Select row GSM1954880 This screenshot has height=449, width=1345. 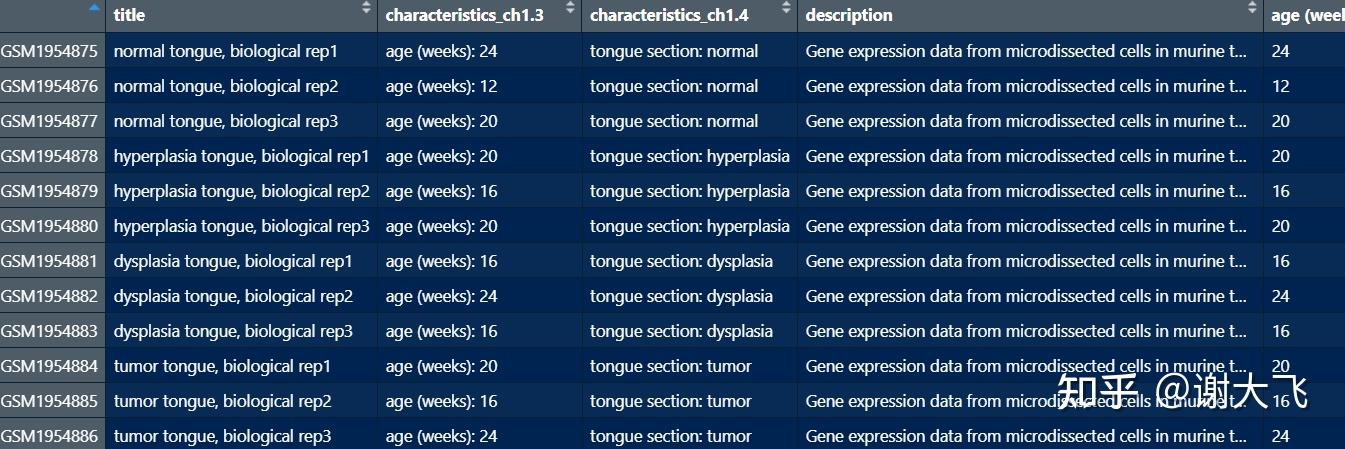pyautogui.click(x=50, y=226)
